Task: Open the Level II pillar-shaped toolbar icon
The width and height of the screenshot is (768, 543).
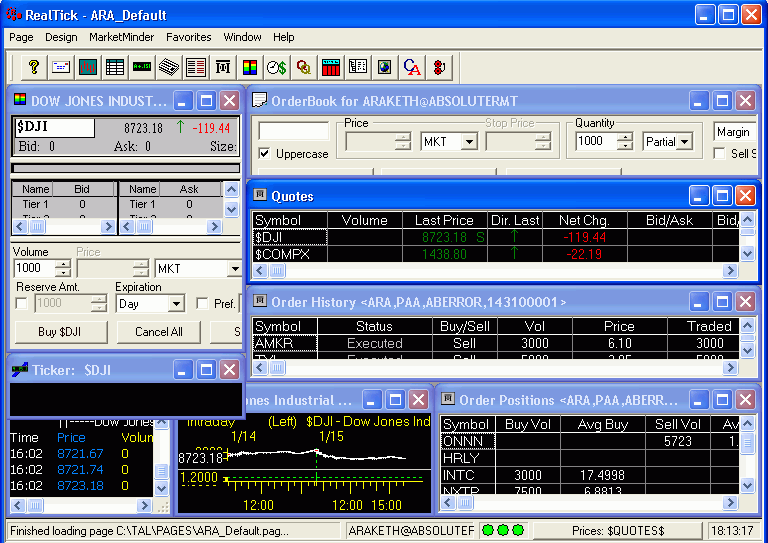Action: [223, 67]
